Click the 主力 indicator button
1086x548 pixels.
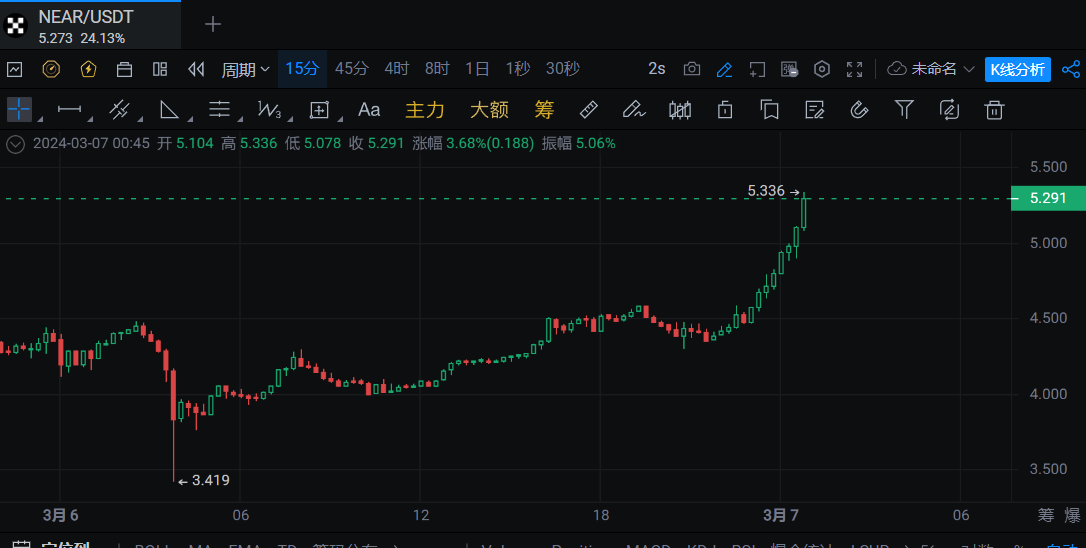point(424,109)
